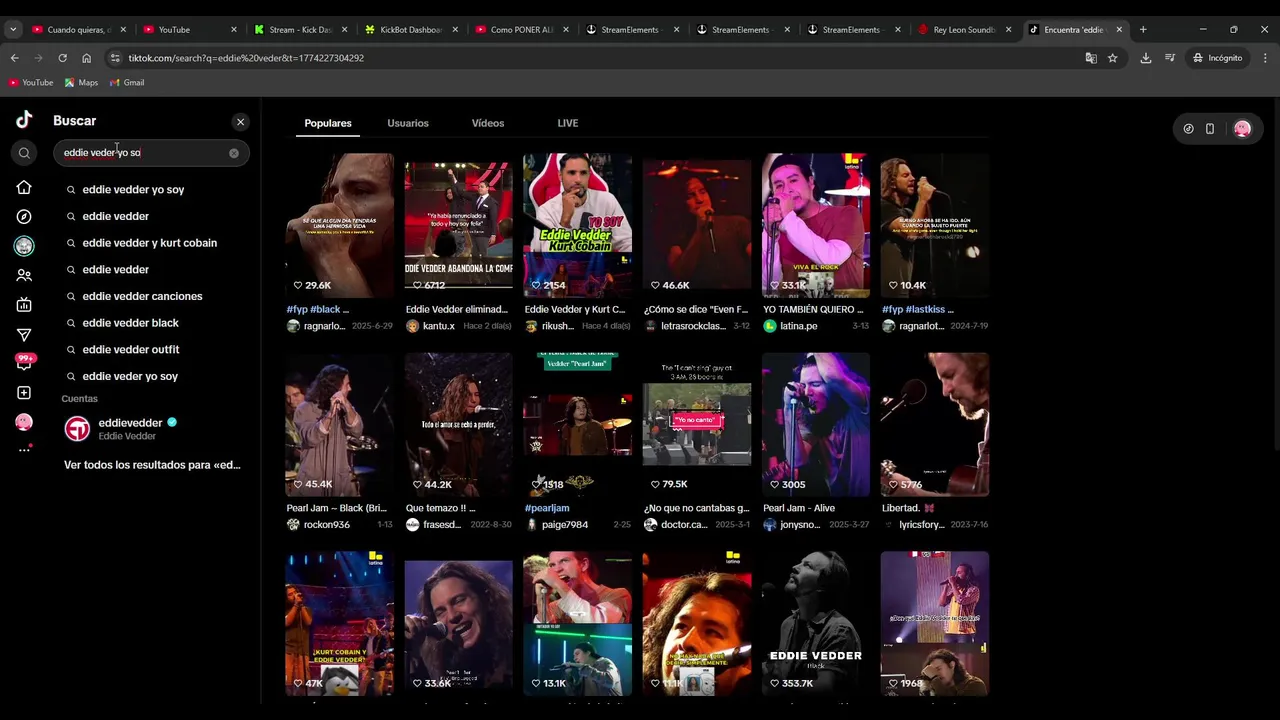The width and height of the screenshot is (1280, 720).
Task: Open the LIVE TV icon in sidebar
Action: pyautogui.click(x=24, y=305)
